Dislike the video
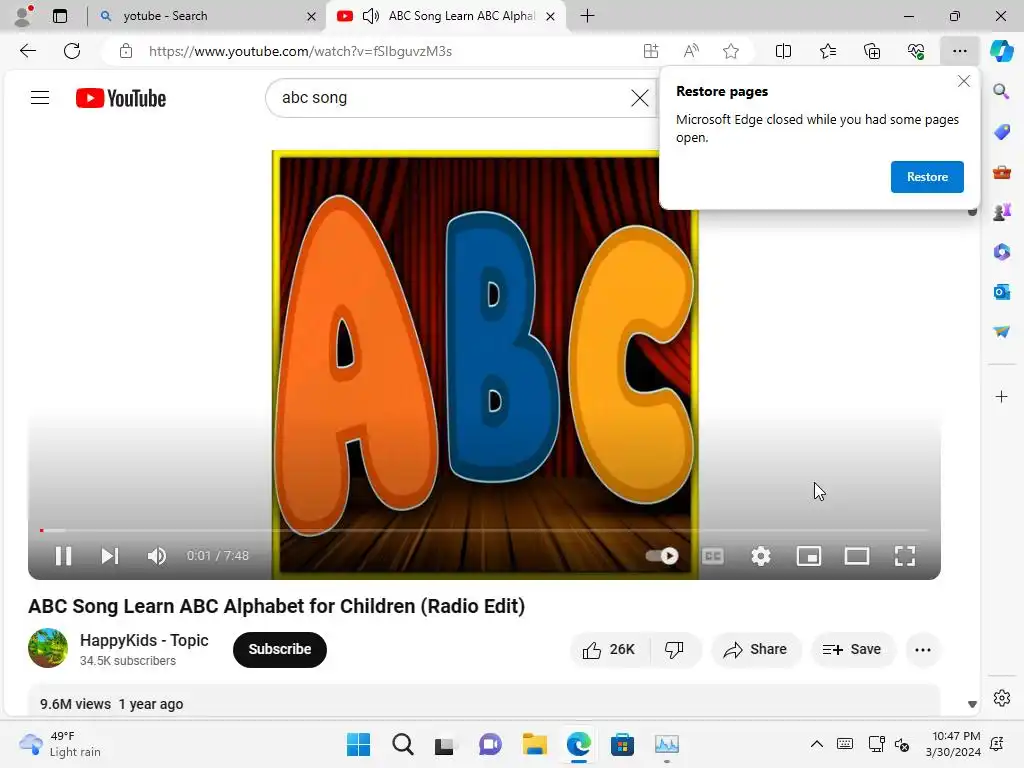 pos(675,649)
